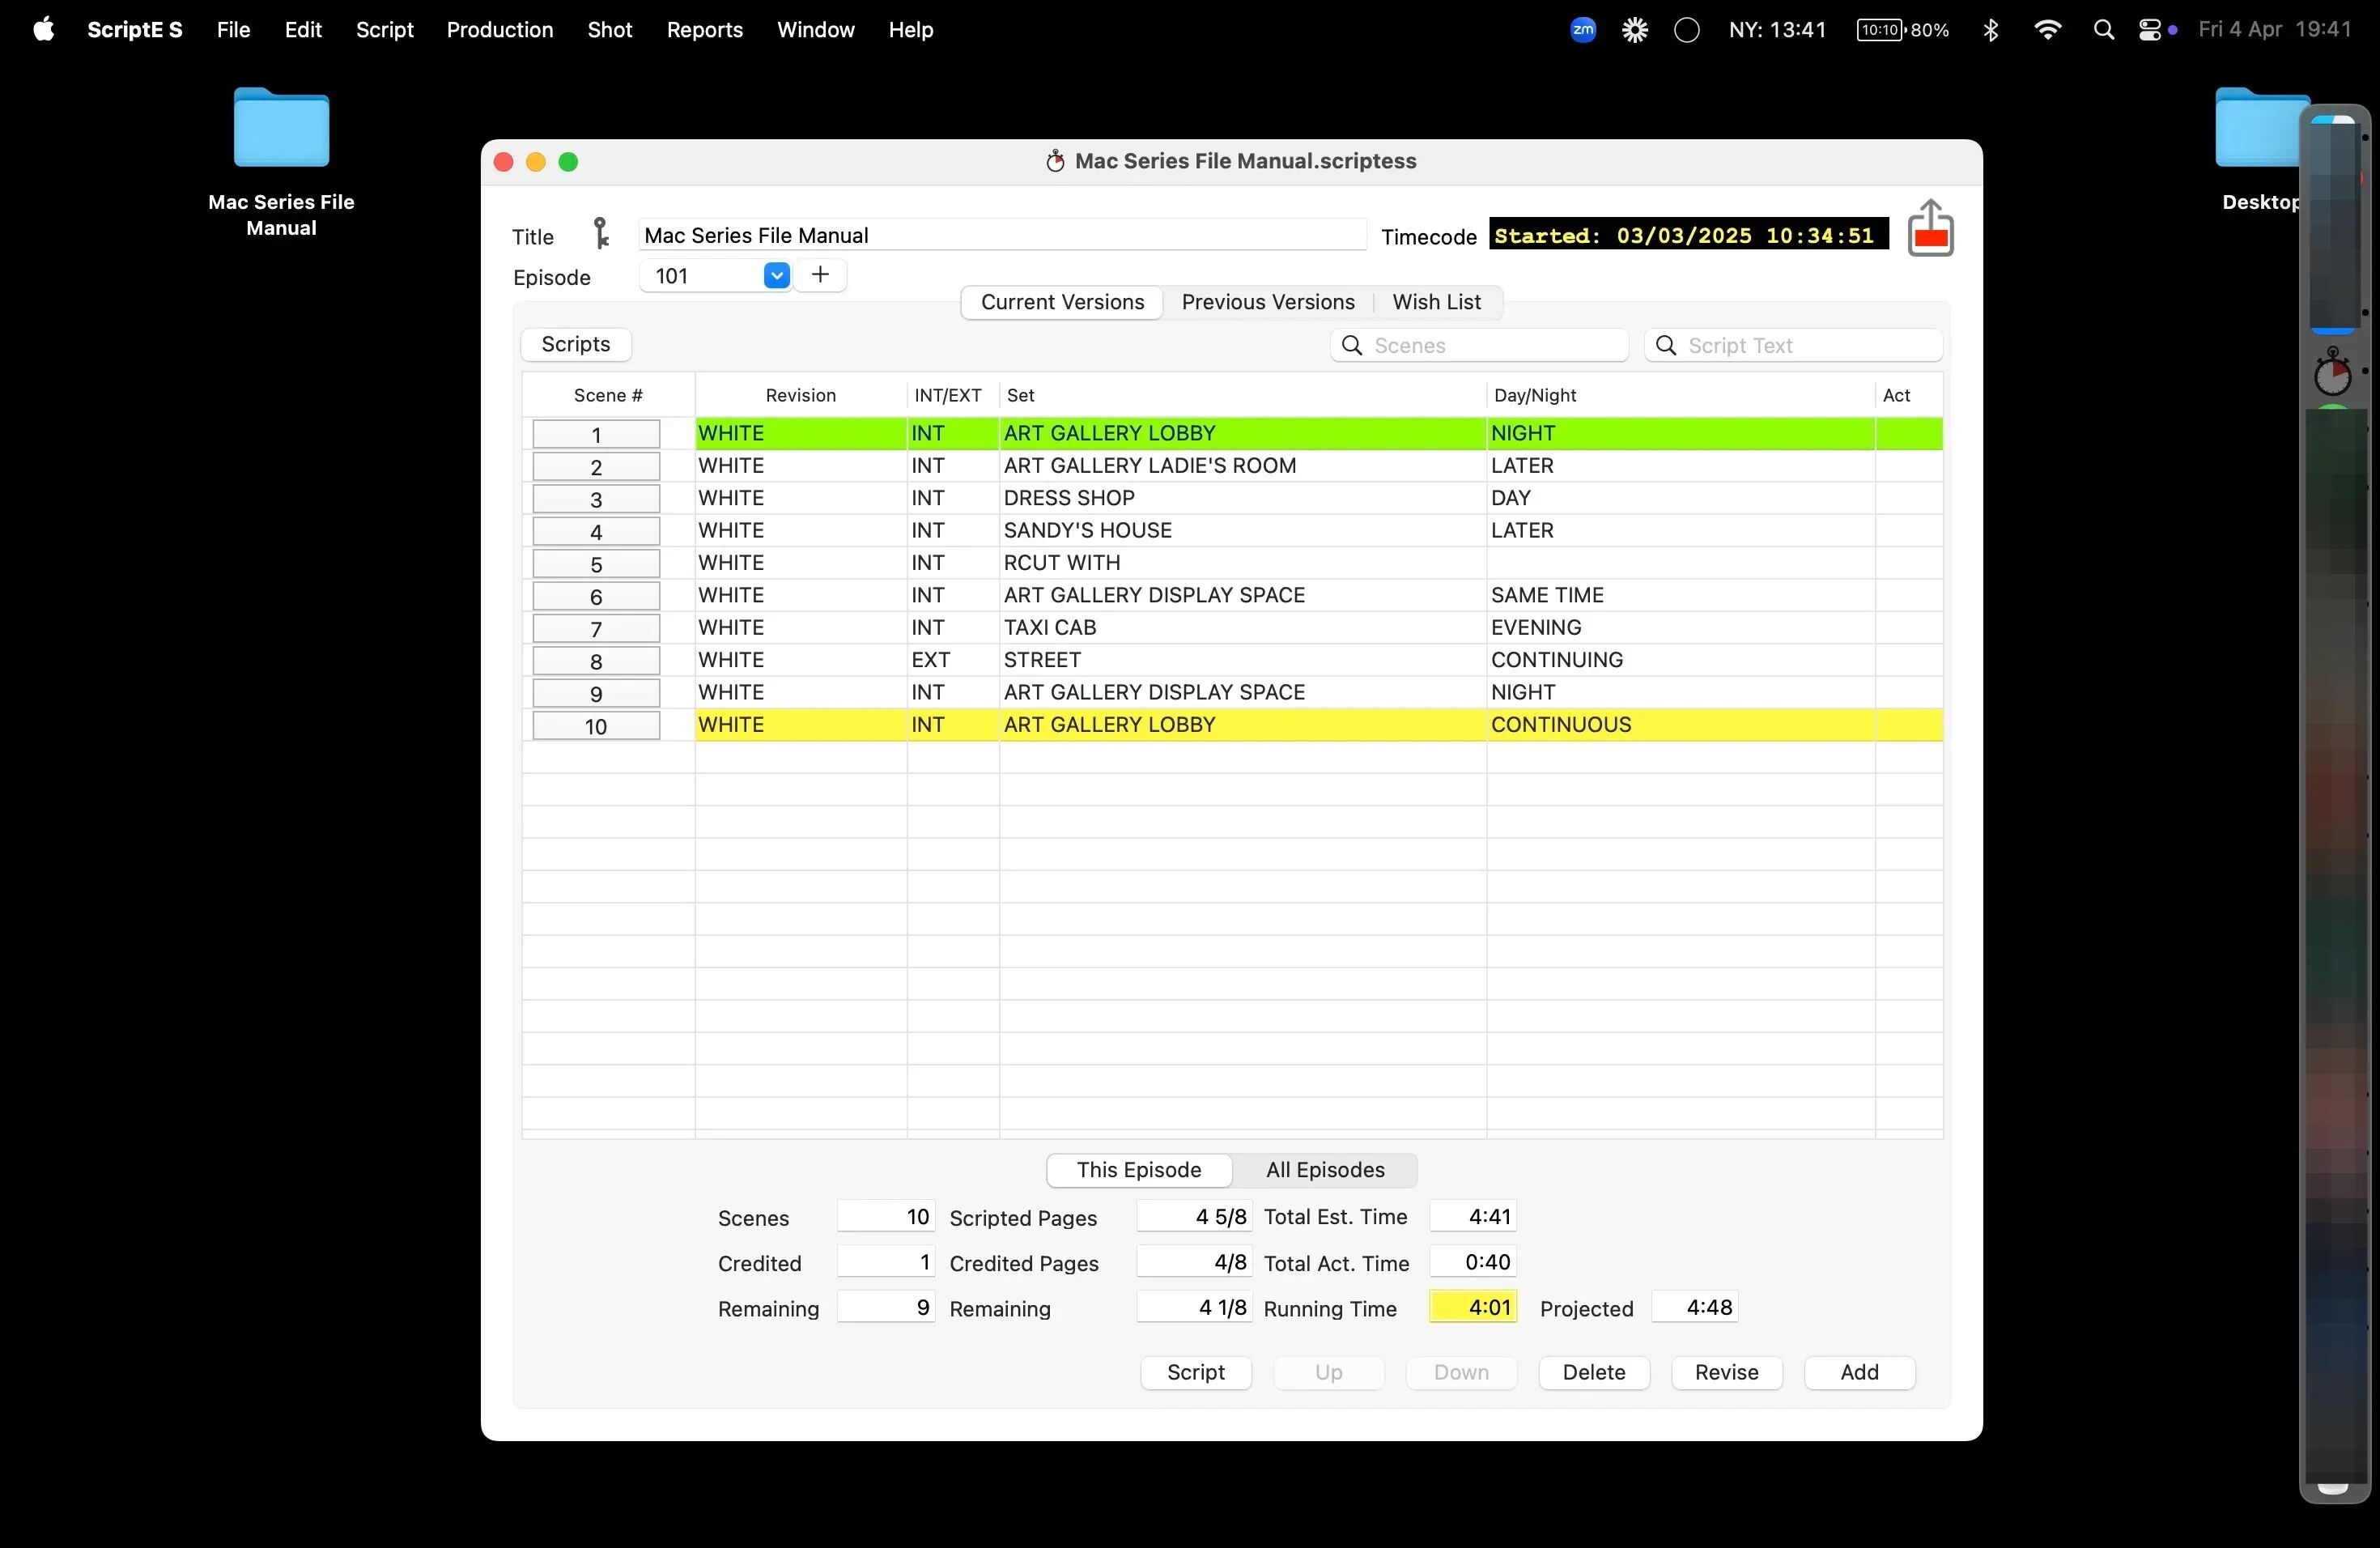Click the plus icon next to Episode
Screen dimensions: 2380x1548
click(820, 275)
